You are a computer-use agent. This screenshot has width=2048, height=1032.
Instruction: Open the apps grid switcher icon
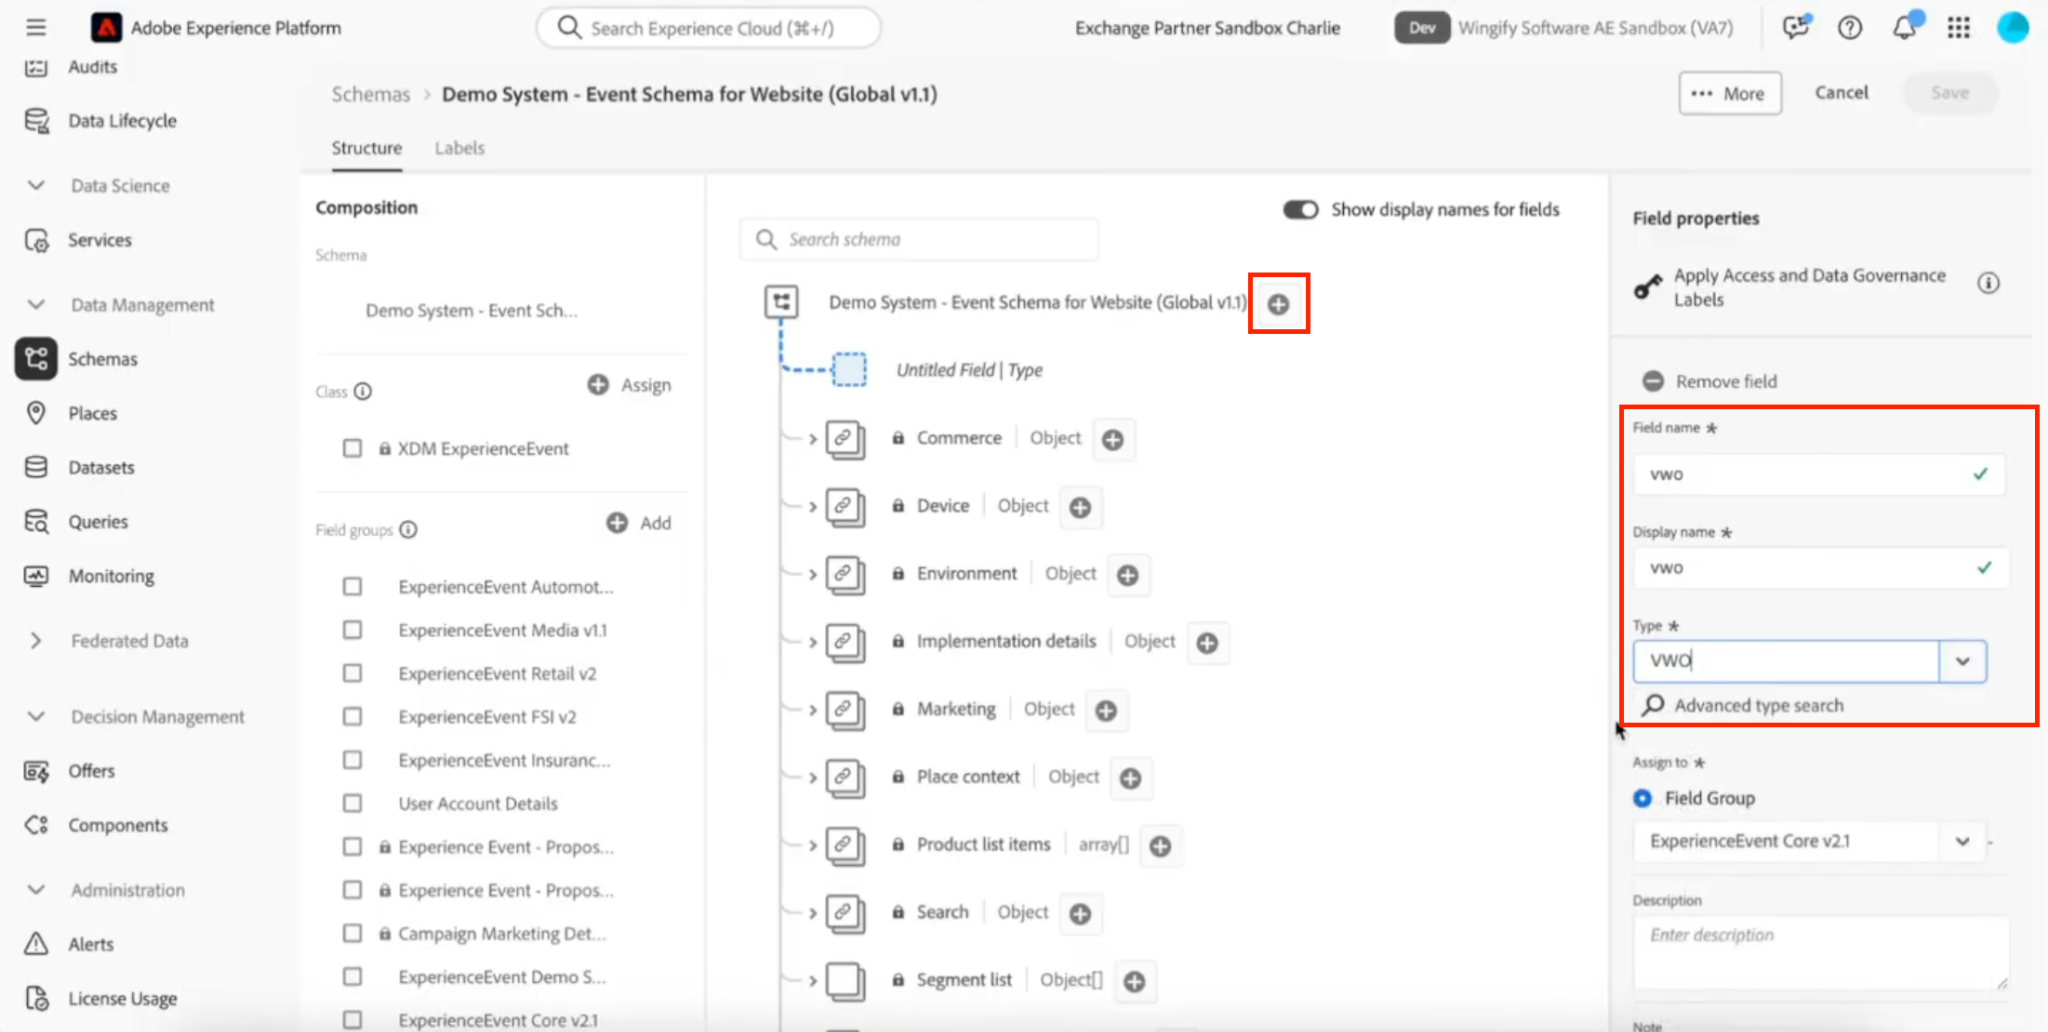1958,28
